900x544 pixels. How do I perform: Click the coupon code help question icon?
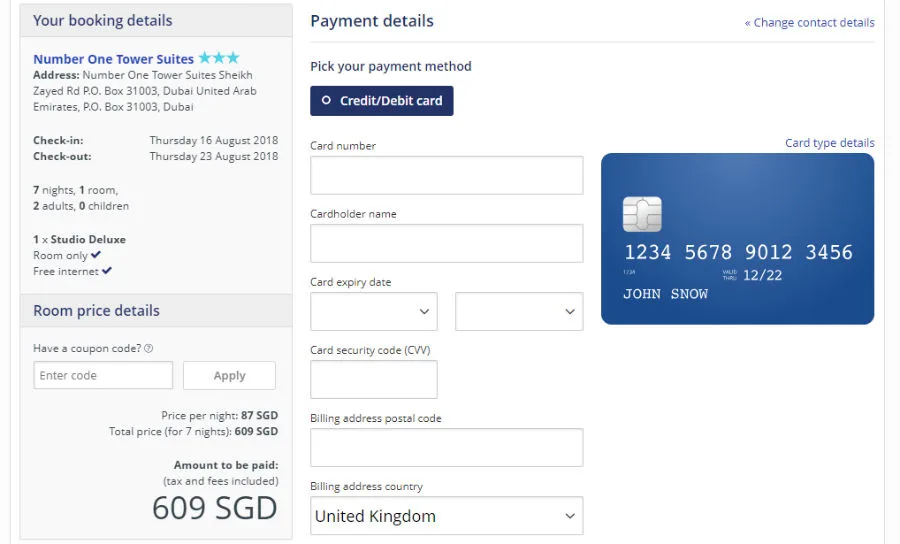149,348
